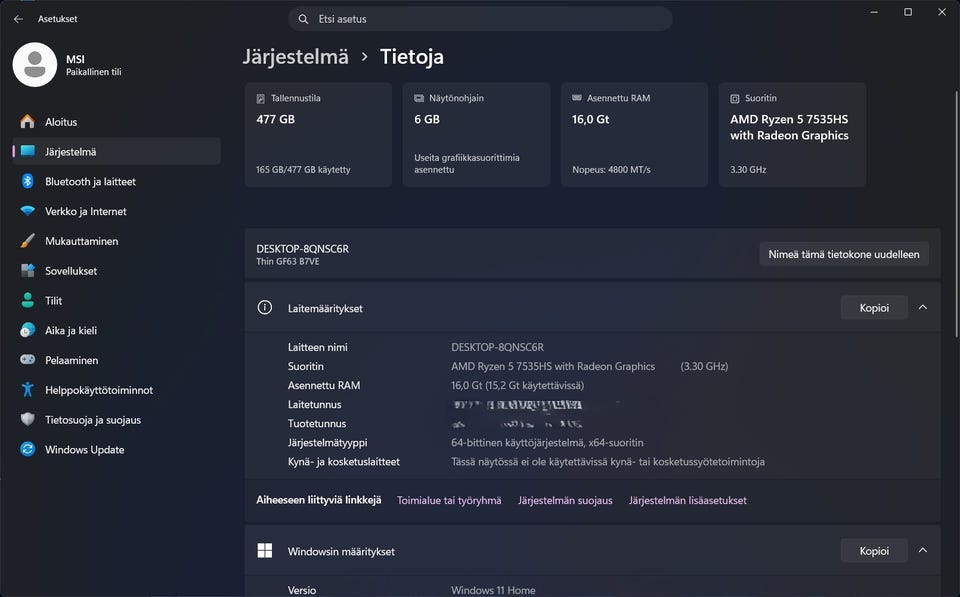Click Paikallinen tili under MSI
Viewport: 960px width, 597px height.
[x=94, y=72]
